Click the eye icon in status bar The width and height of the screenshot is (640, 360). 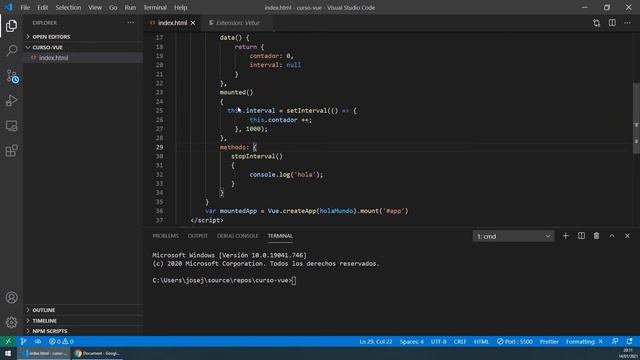[x=38, y=341]
